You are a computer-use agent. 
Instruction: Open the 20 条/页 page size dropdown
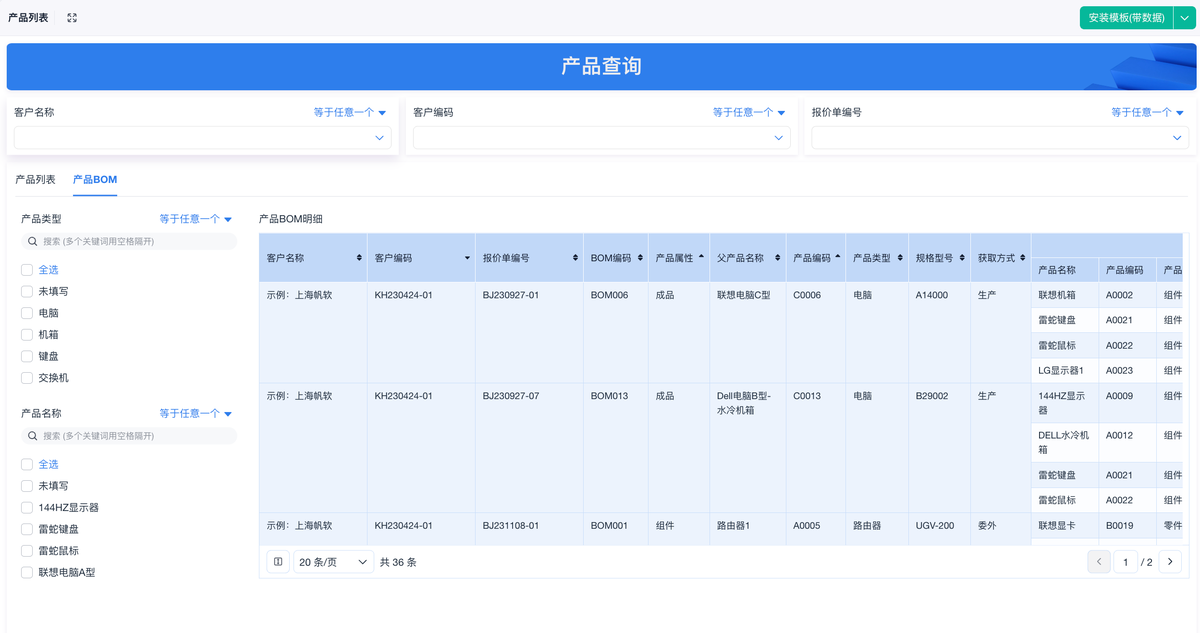333,562
